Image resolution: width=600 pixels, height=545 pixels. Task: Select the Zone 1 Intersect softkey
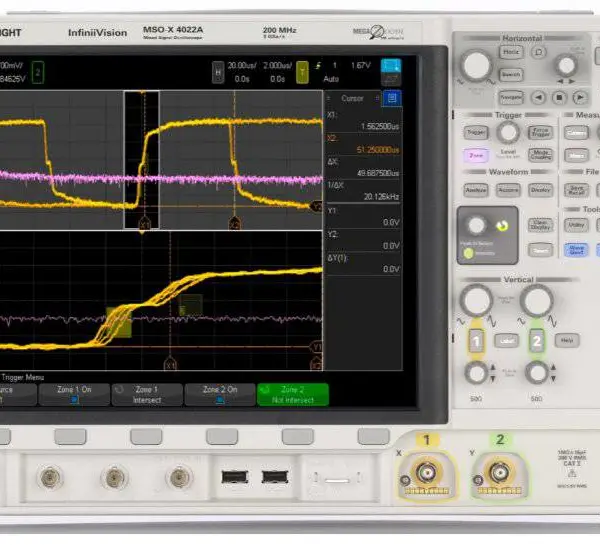(147, 395)
